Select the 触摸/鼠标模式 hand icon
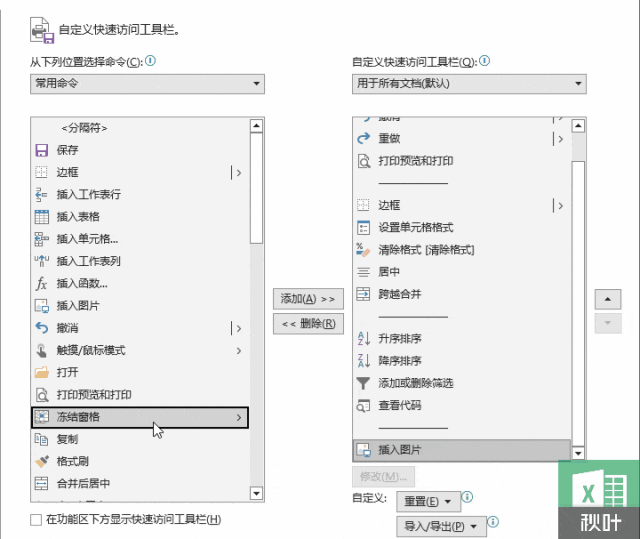The height and width of the screenshot is (539, 640). (x=42, y=350)
